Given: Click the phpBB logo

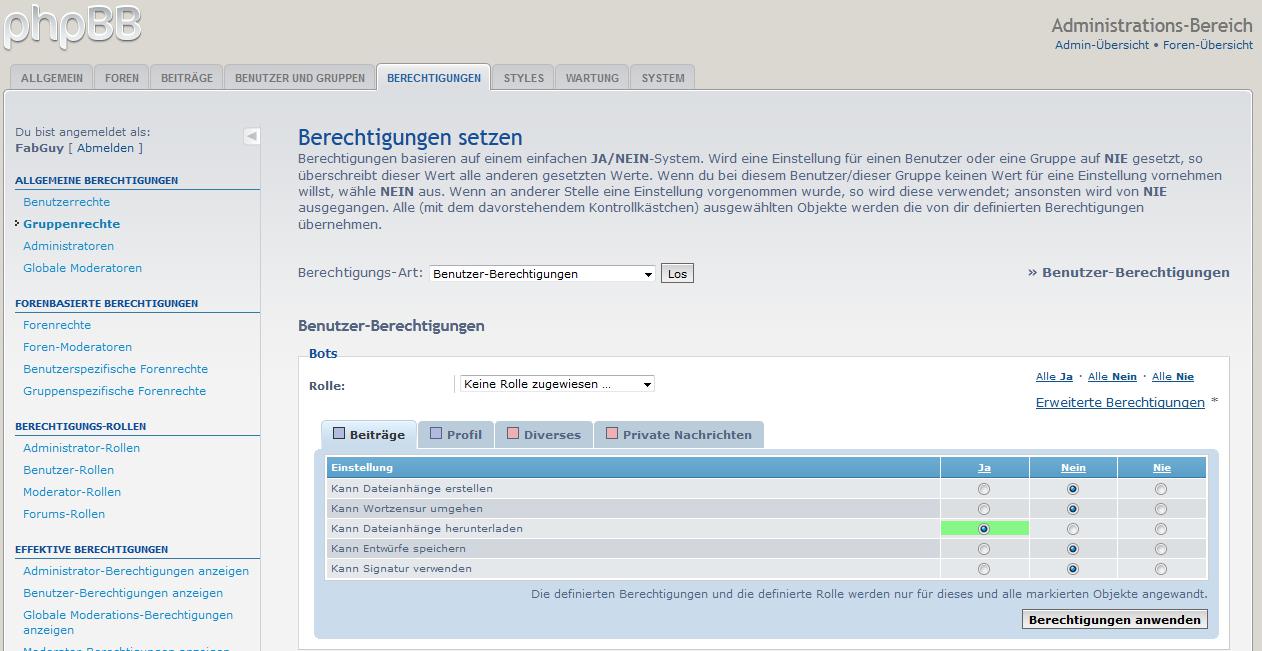Looking at the screenshot, I should tap(72, 26).
